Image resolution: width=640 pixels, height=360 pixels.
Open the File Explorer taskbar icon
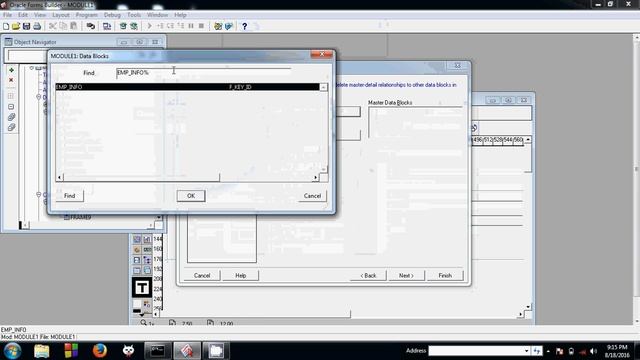42,351
